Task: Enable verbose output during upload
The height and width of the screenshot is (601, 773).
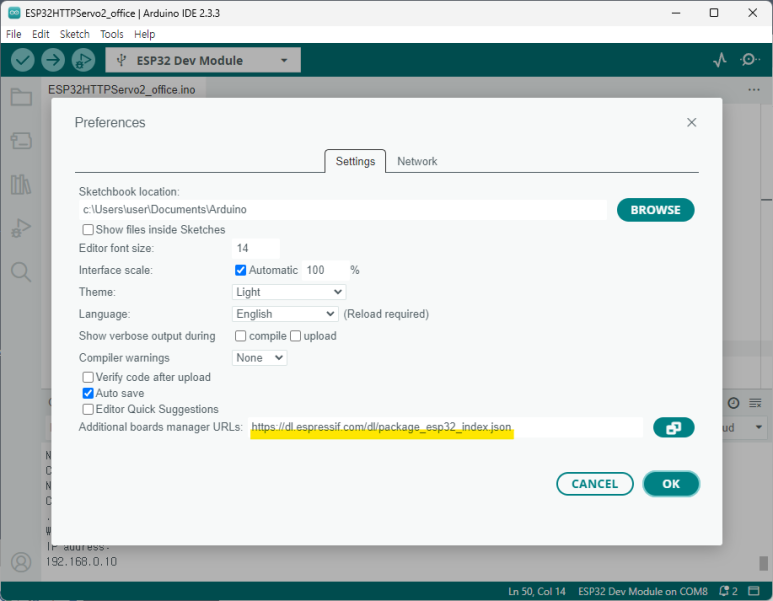Action: 295,336
